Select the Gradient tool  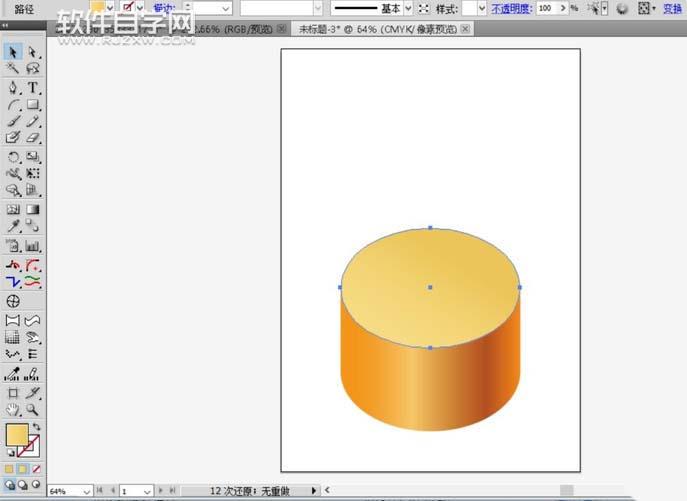[32, 210]
